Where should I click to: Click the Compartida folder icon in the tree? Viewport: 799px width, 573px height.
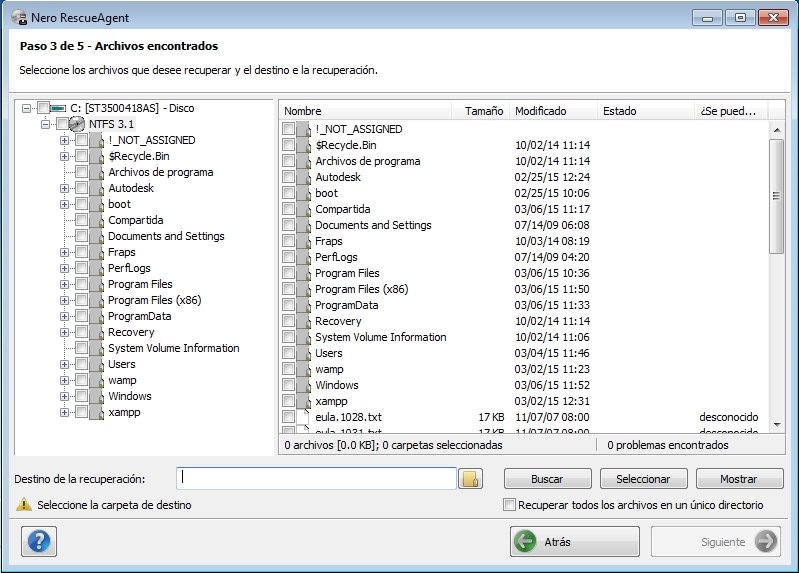[x=96, y=220]
